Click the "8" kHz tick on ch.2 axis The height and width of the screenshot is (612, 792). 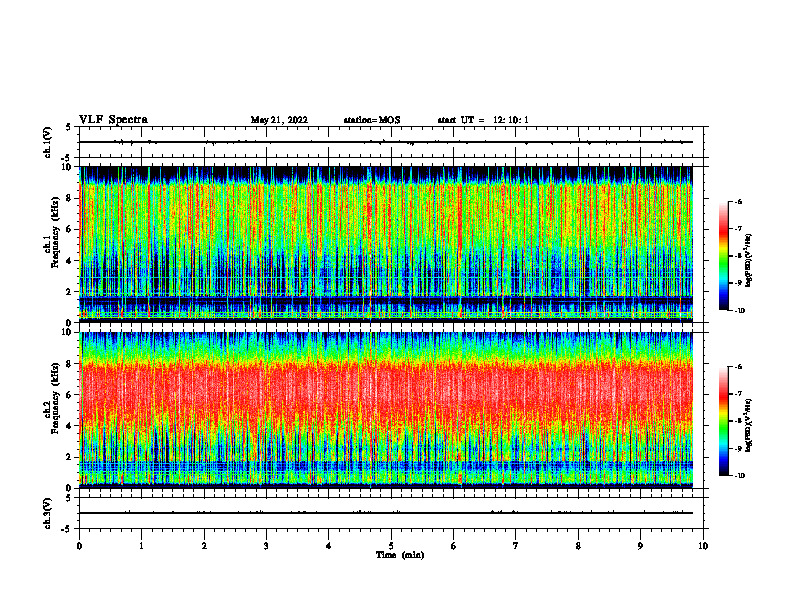70,364
